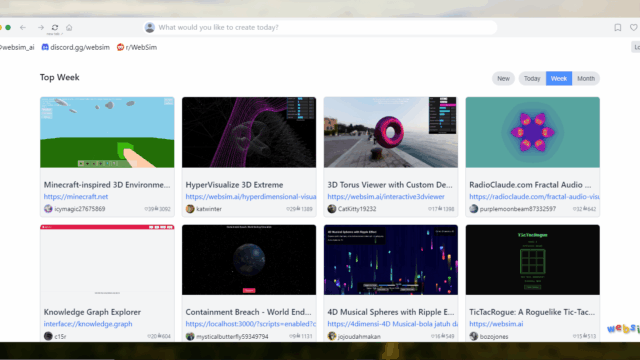Click username icymagic27675869
The image size is (640, 360).
click(80, 209)
